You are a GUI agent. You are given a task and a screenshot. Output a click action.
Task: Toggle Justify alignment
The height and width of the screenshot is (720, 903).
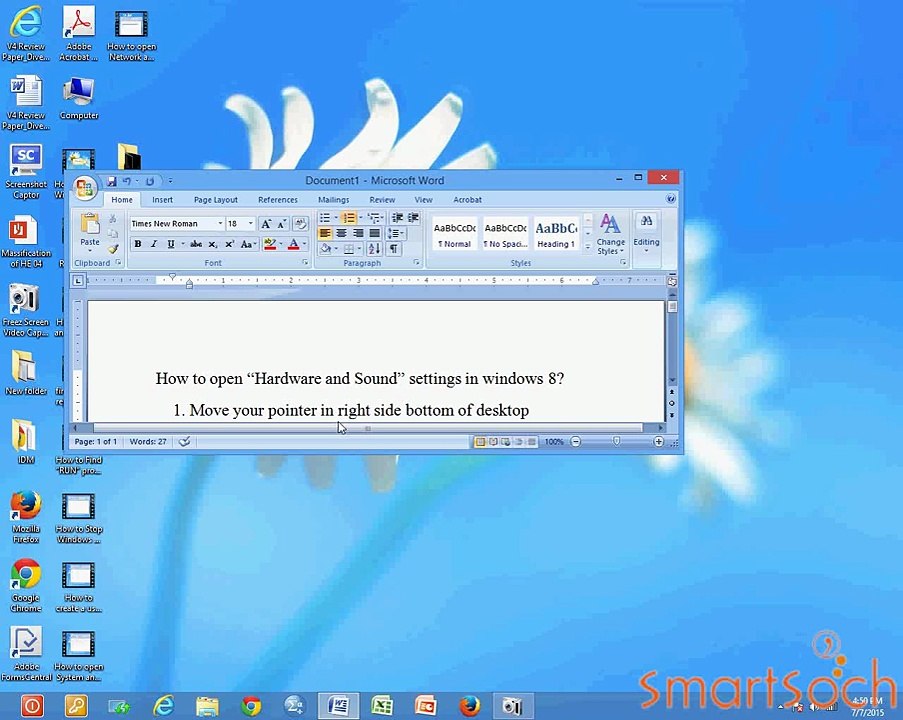[374, 233]
